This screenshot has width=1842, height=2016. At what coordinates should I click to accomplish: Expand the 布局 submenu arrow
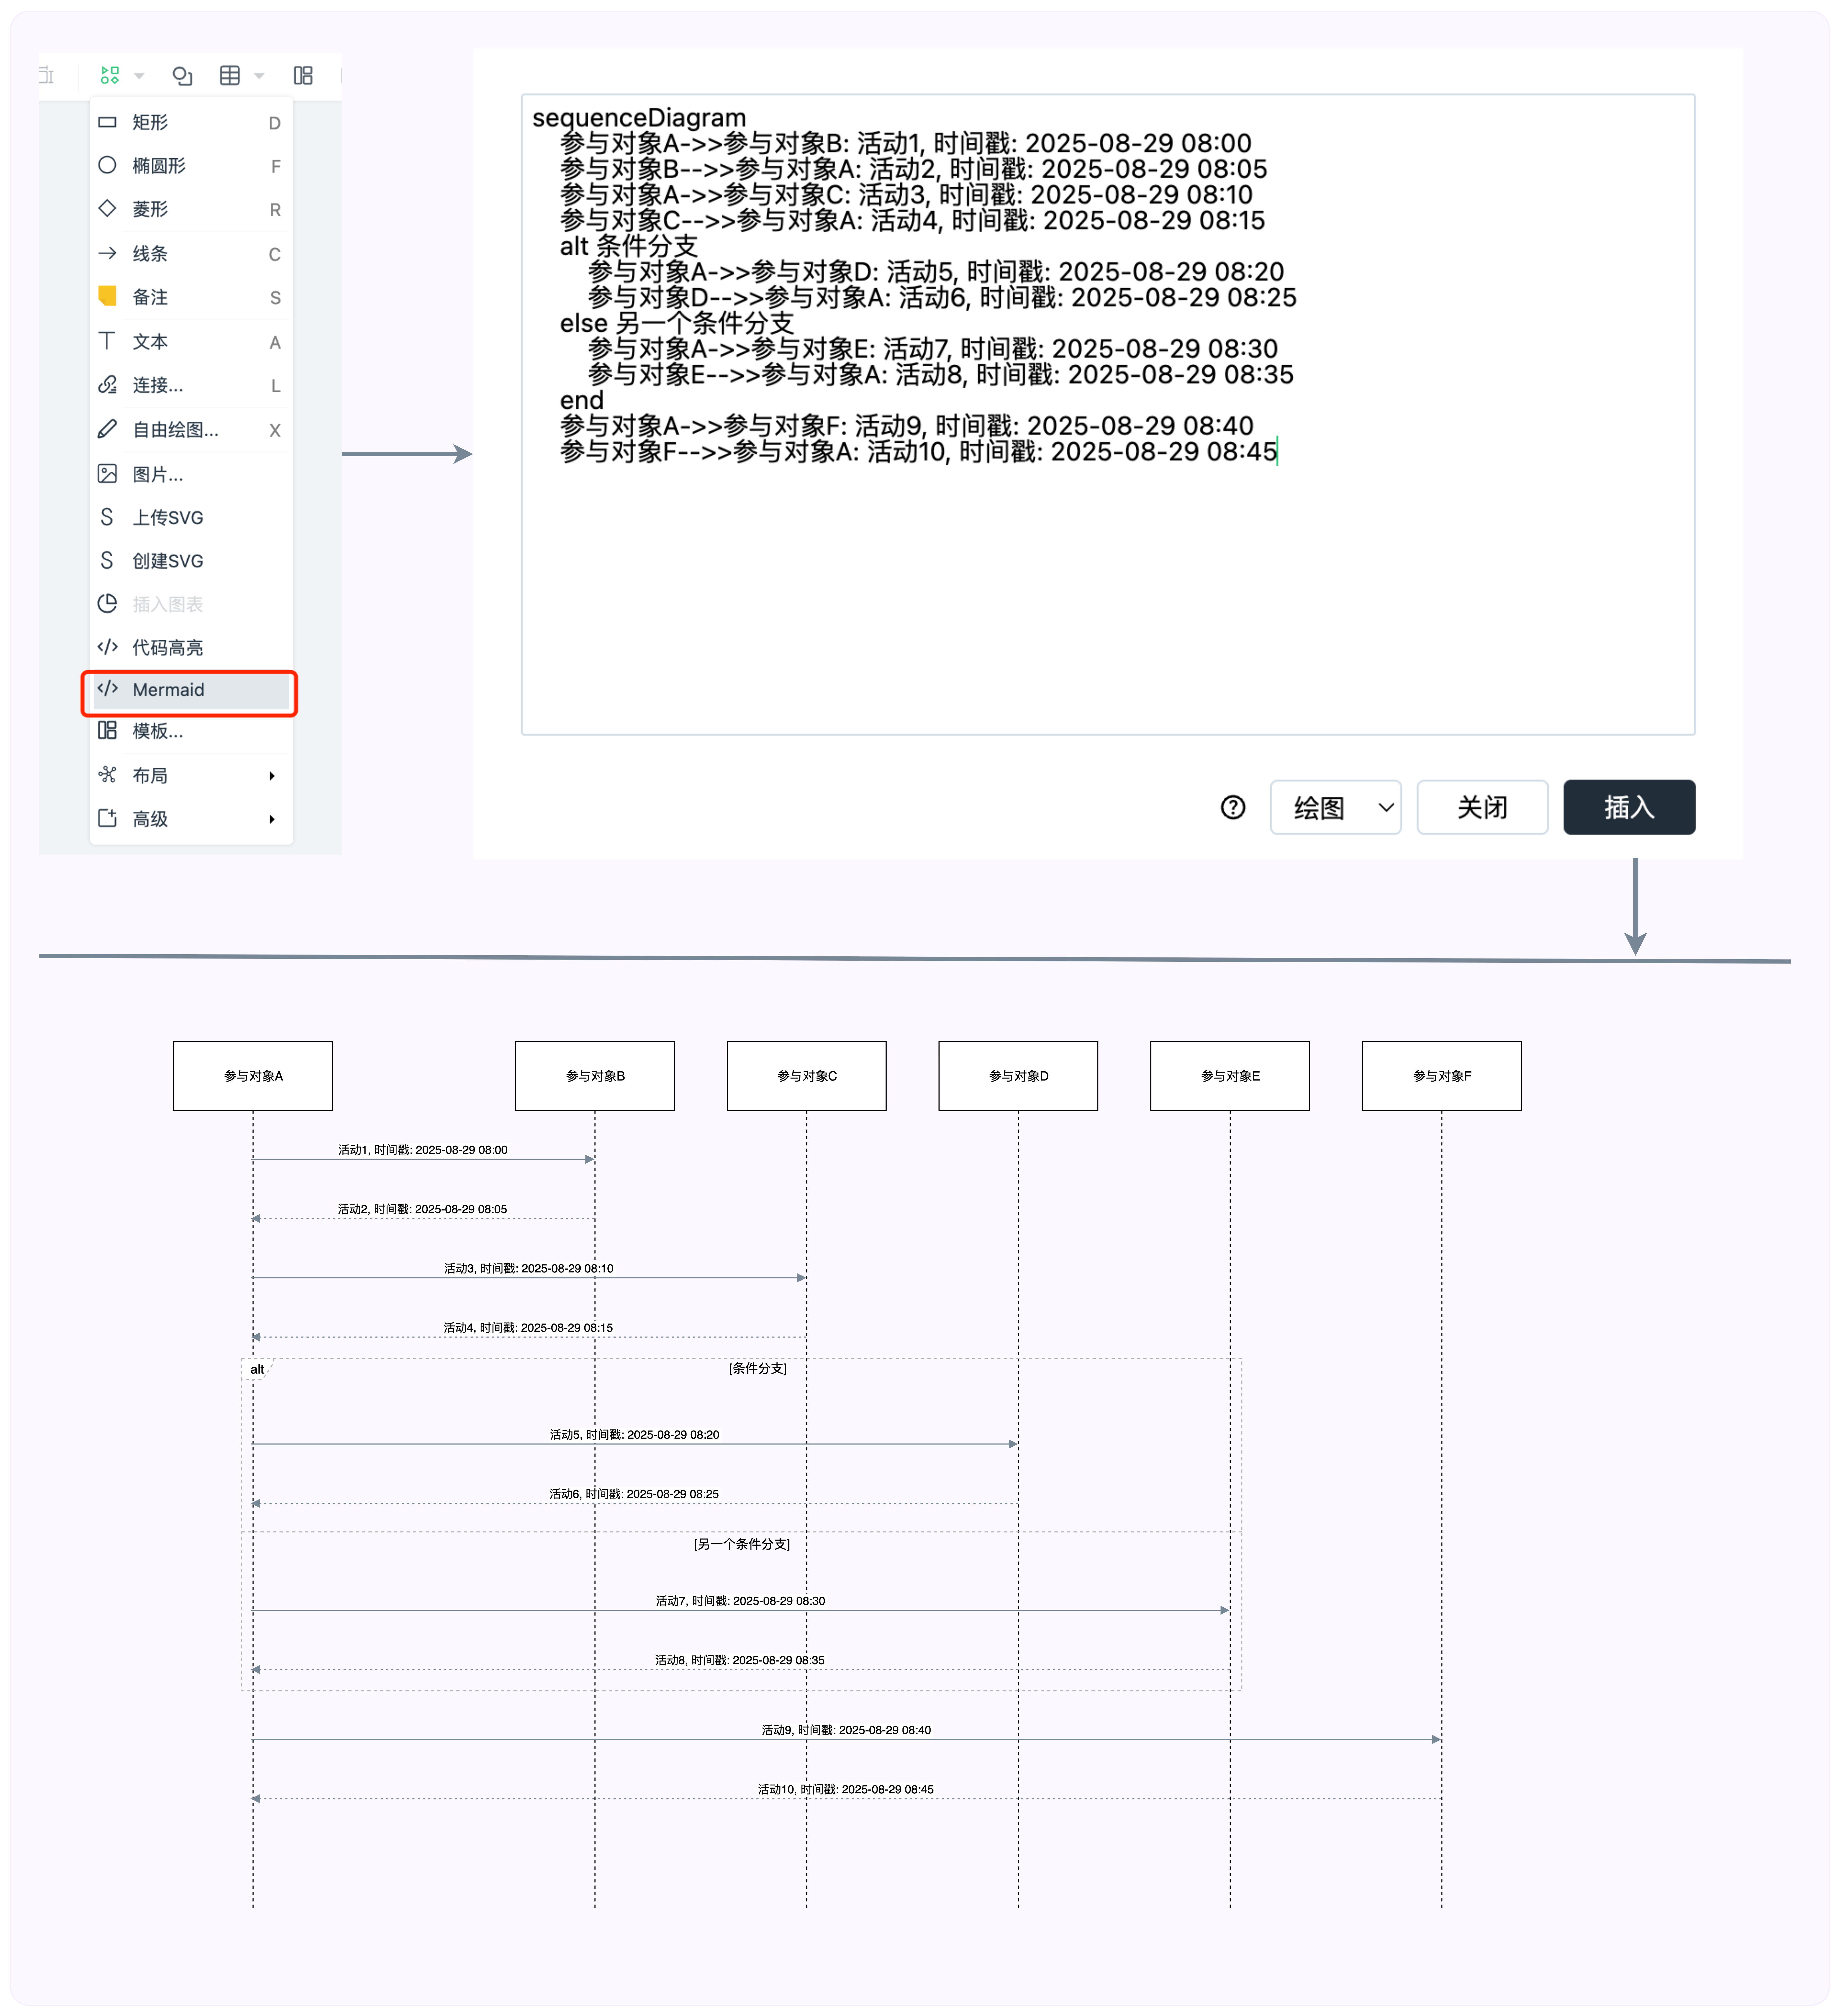click(272, 776)
